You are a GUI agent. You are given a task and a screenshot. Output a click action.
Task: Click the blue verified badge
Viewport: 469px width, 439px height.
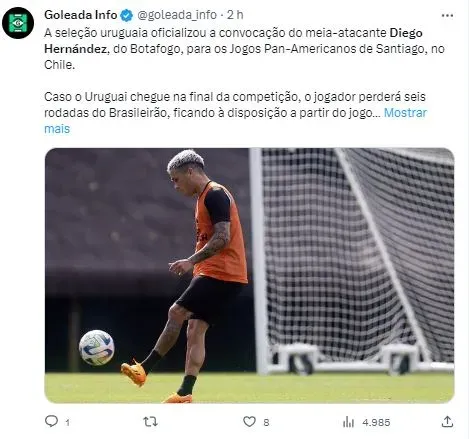[126, 15]
